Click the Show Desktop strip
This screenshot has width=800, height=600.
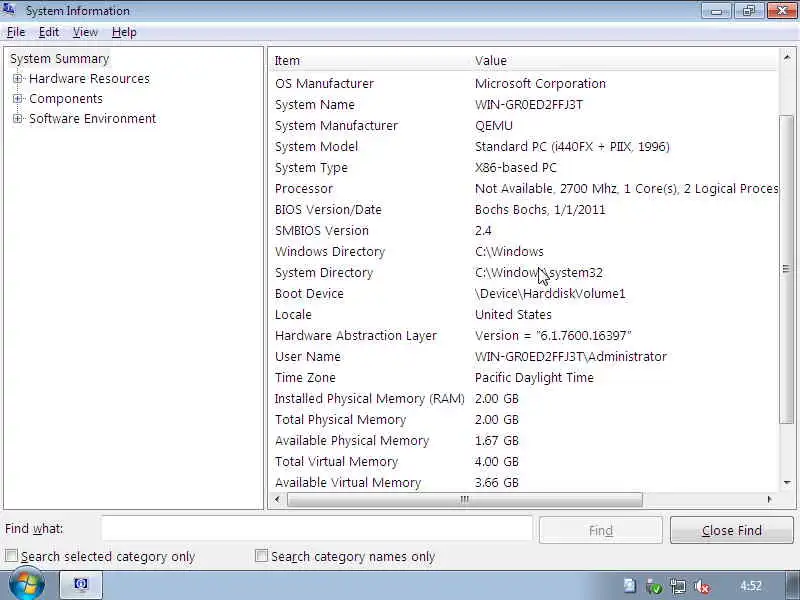click(792, 585)
